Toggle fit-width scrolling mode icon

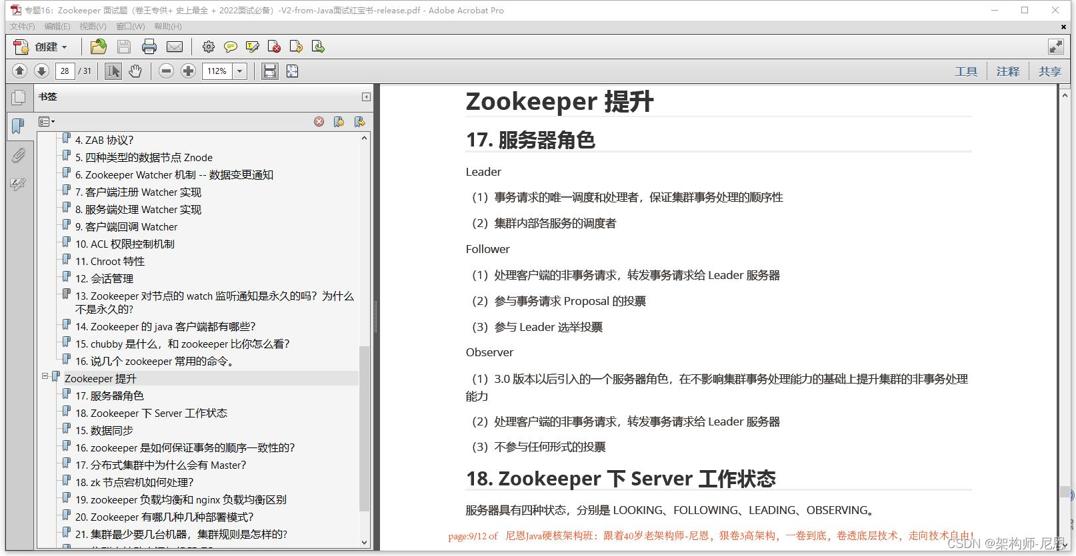270,71
